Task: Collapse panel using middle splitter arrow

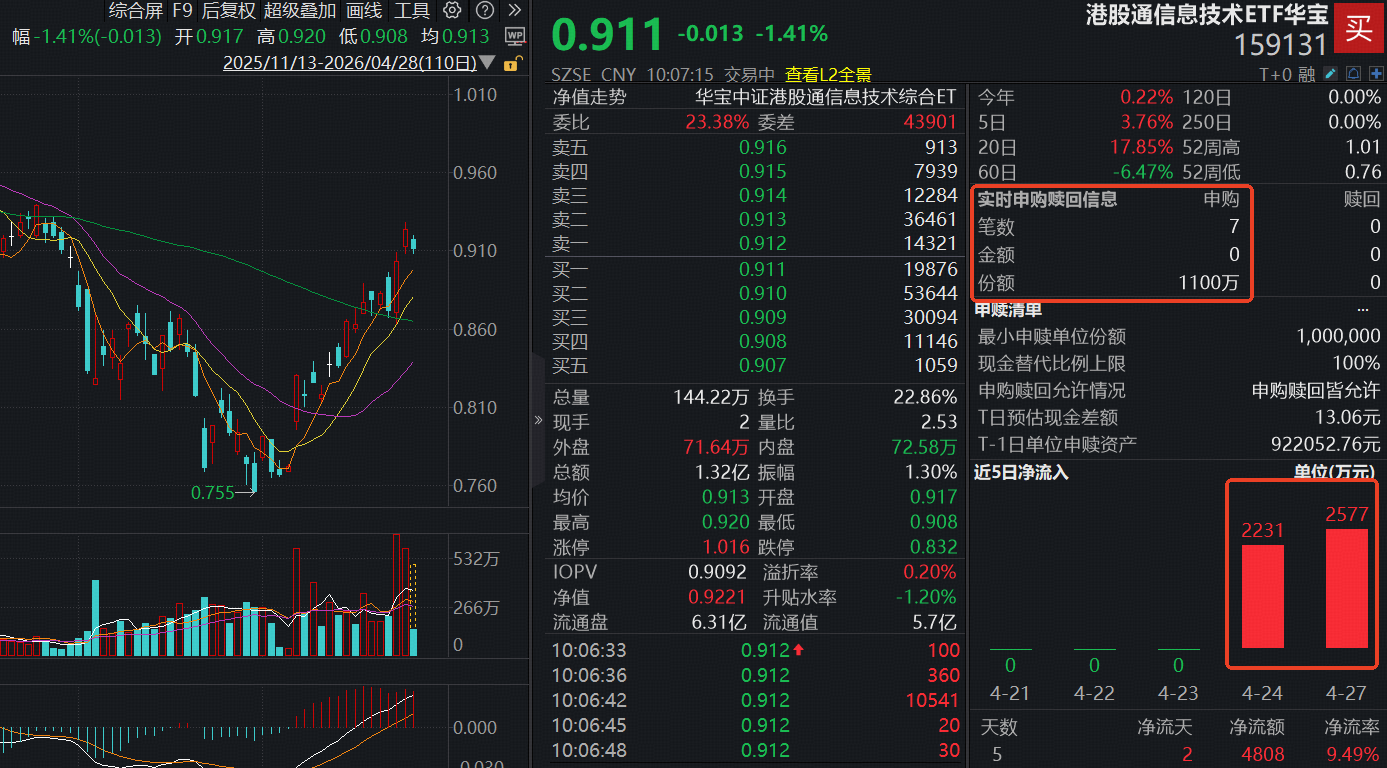Action: tap(538, 420)
